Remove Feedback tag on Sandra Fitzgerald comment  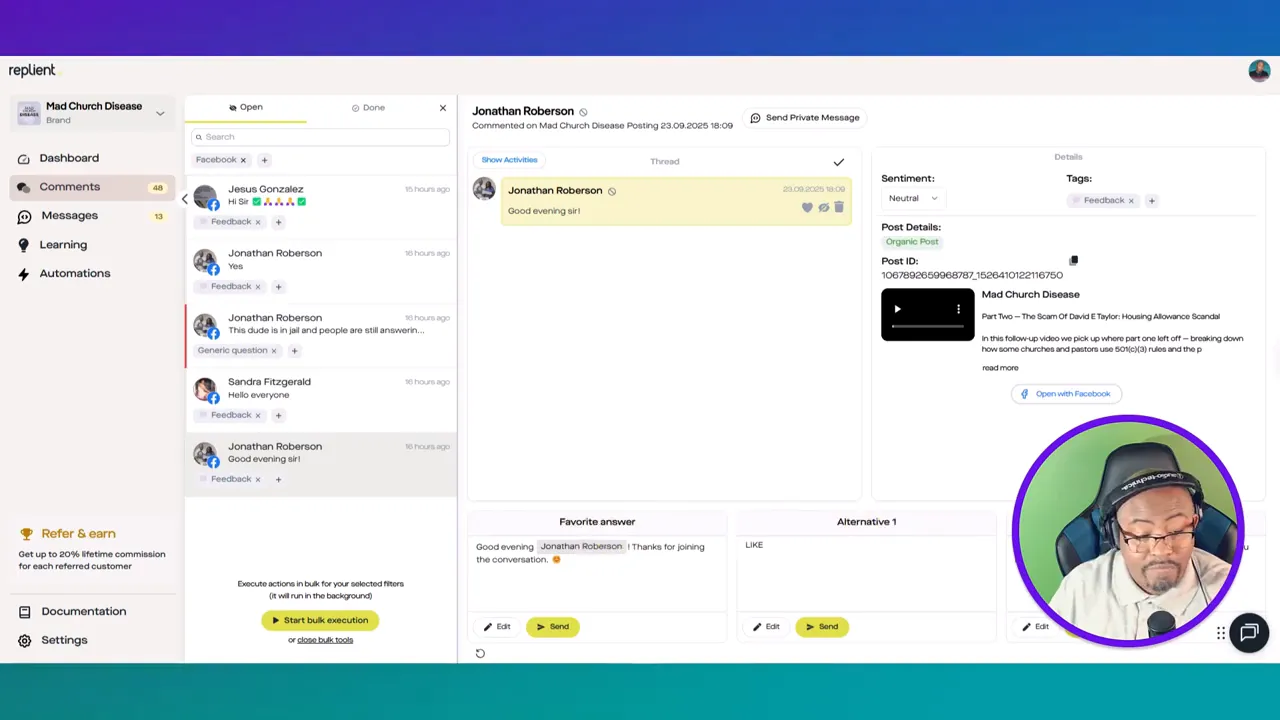pyautogui.click(x=258, y=415)
